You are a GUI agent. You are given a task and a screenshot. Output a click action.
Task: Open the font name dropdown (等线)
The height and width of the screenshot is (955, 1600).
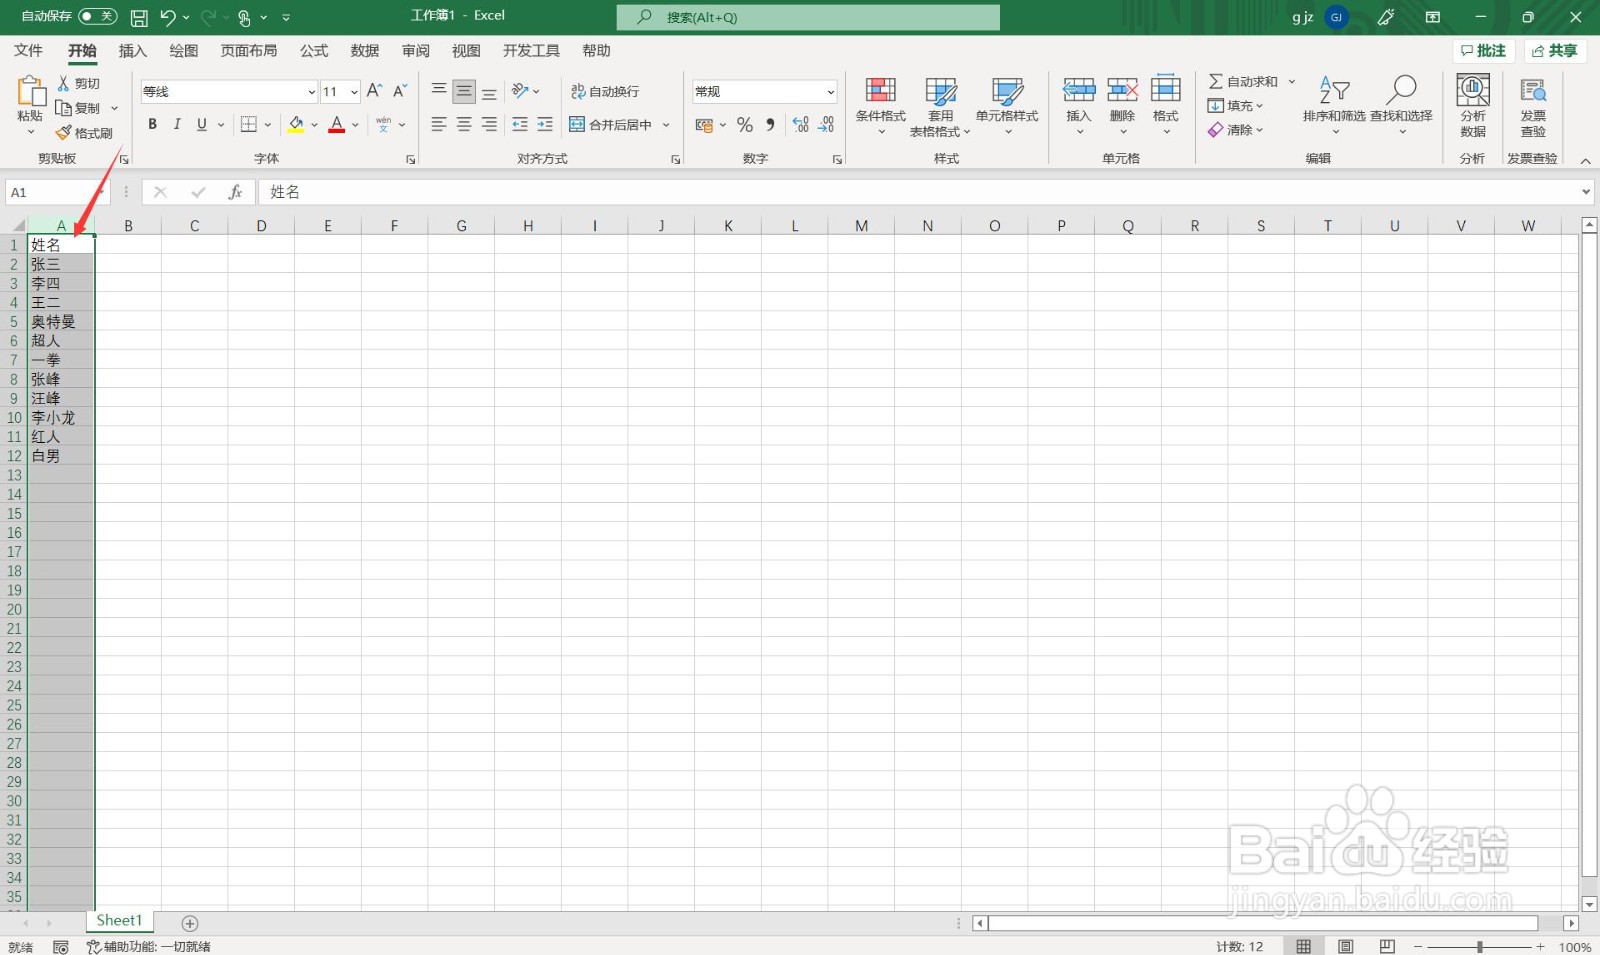tap(311, 92)
